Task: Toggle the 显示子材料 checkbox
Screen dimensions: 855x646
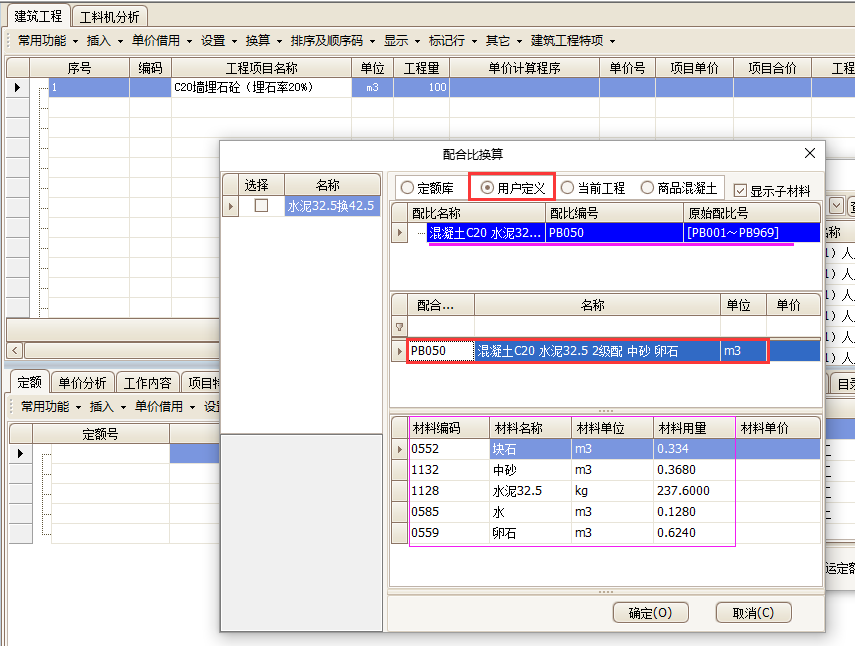Action: [x=740, y=190]
